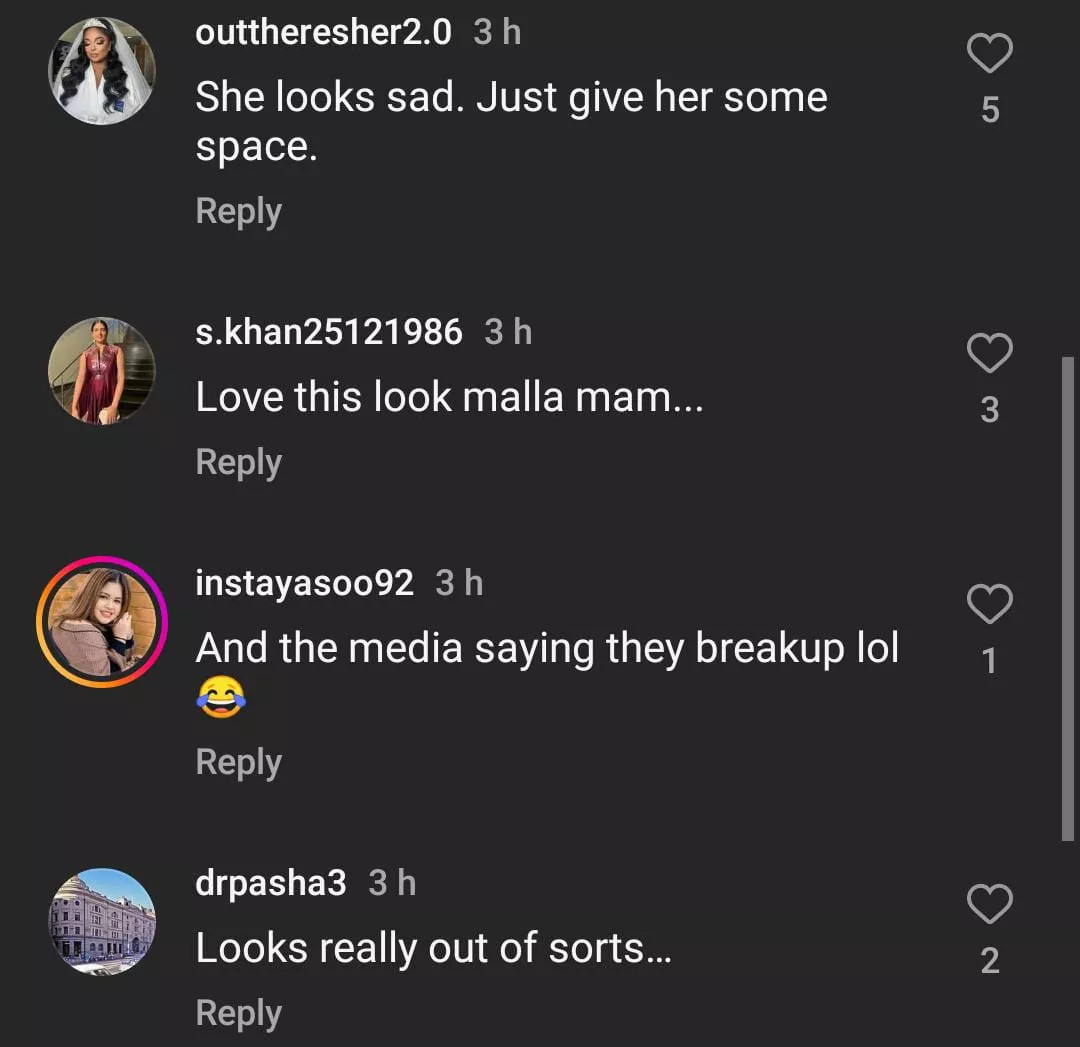This screenshot has width=1080, height=1047.
Task: Open username outtheresher2.0
Action: pos(323,33)
